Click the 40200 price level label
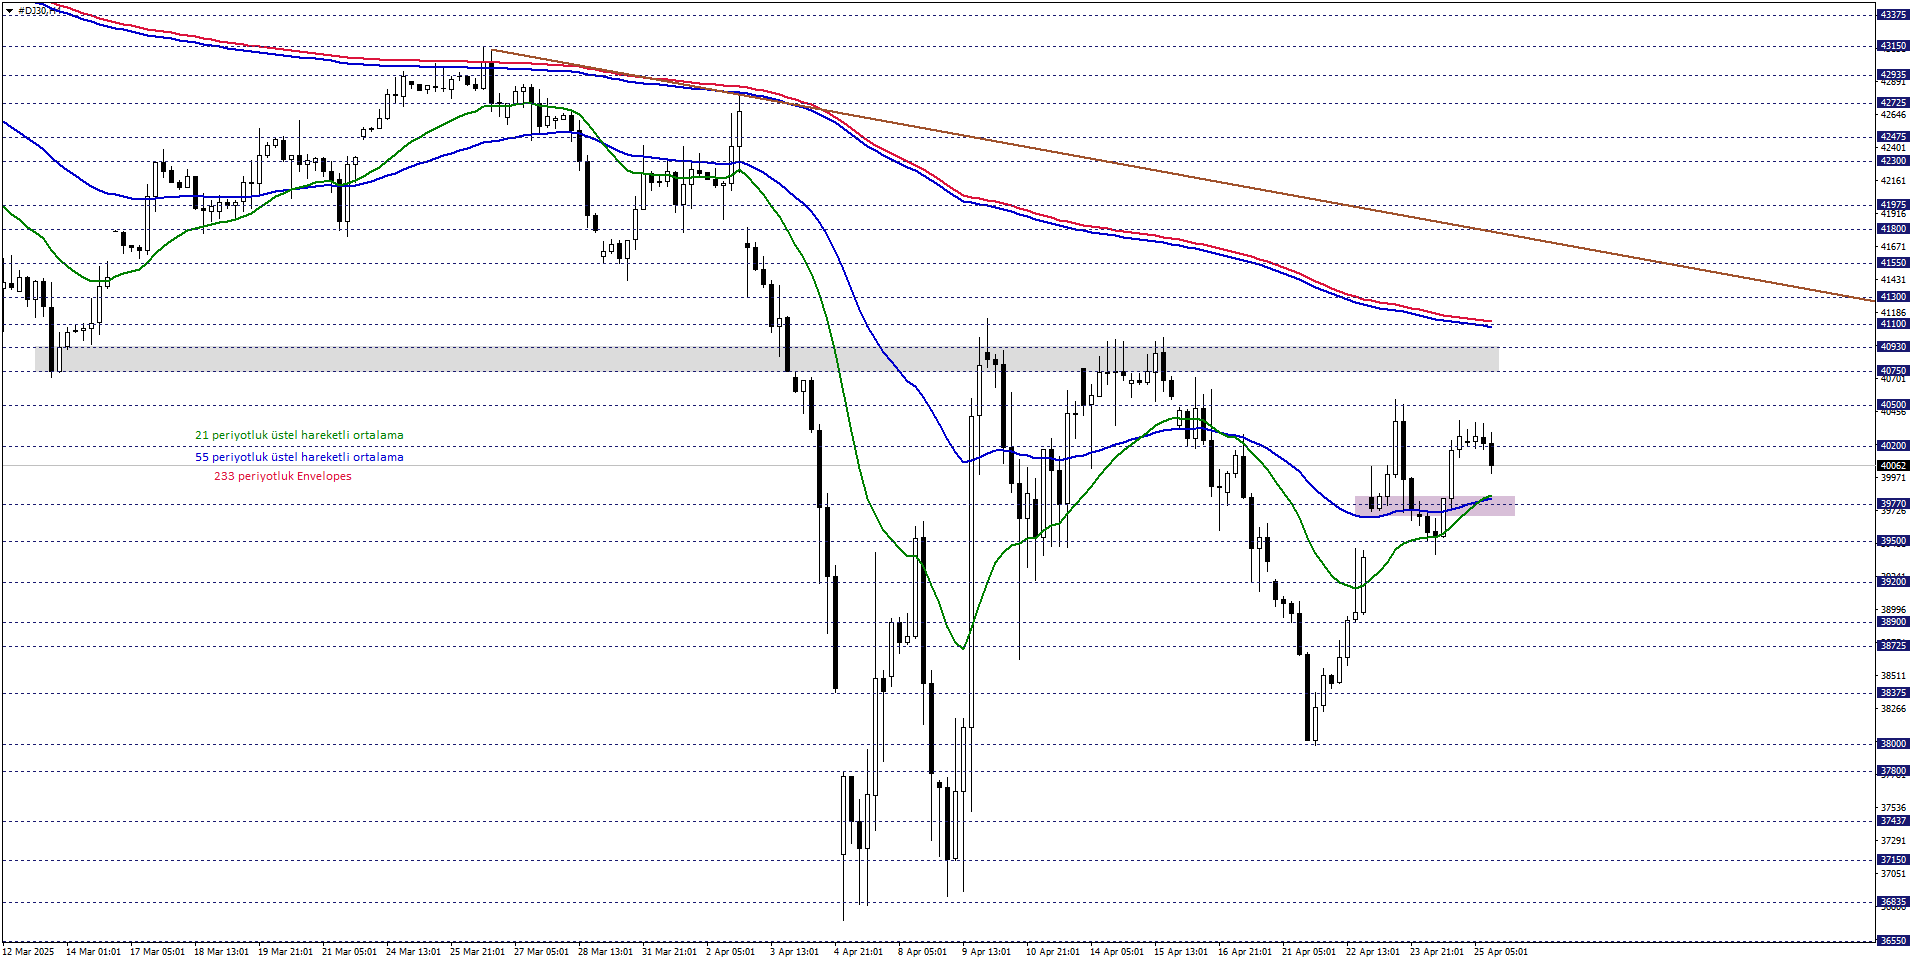 (x=1894, y=446)
